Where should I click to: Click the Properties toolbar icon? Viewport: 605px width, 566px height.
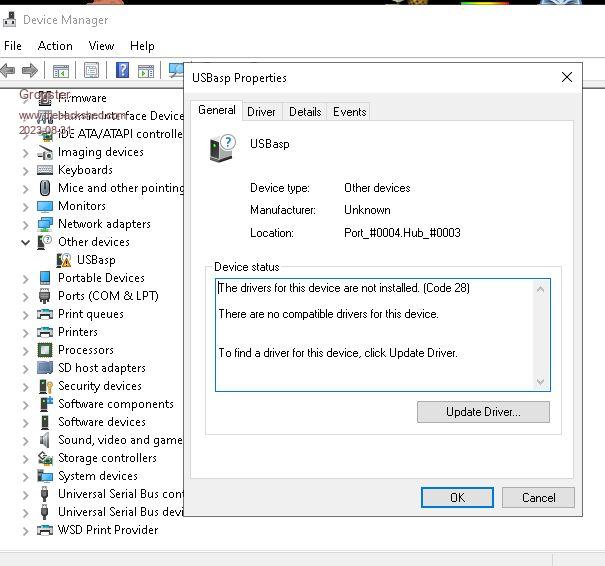click(x=92, y=71)
